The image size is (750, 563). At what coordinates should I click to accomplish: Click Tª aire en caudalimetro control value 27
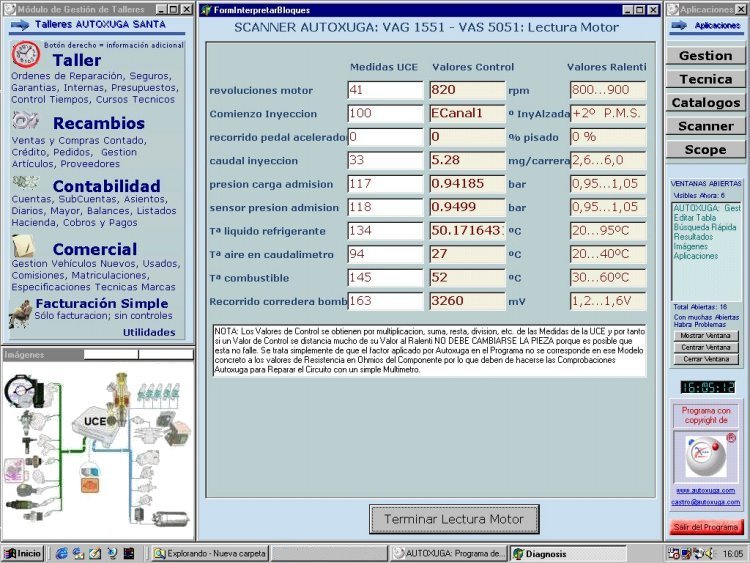pyautogui.click(x=467, y=254)
